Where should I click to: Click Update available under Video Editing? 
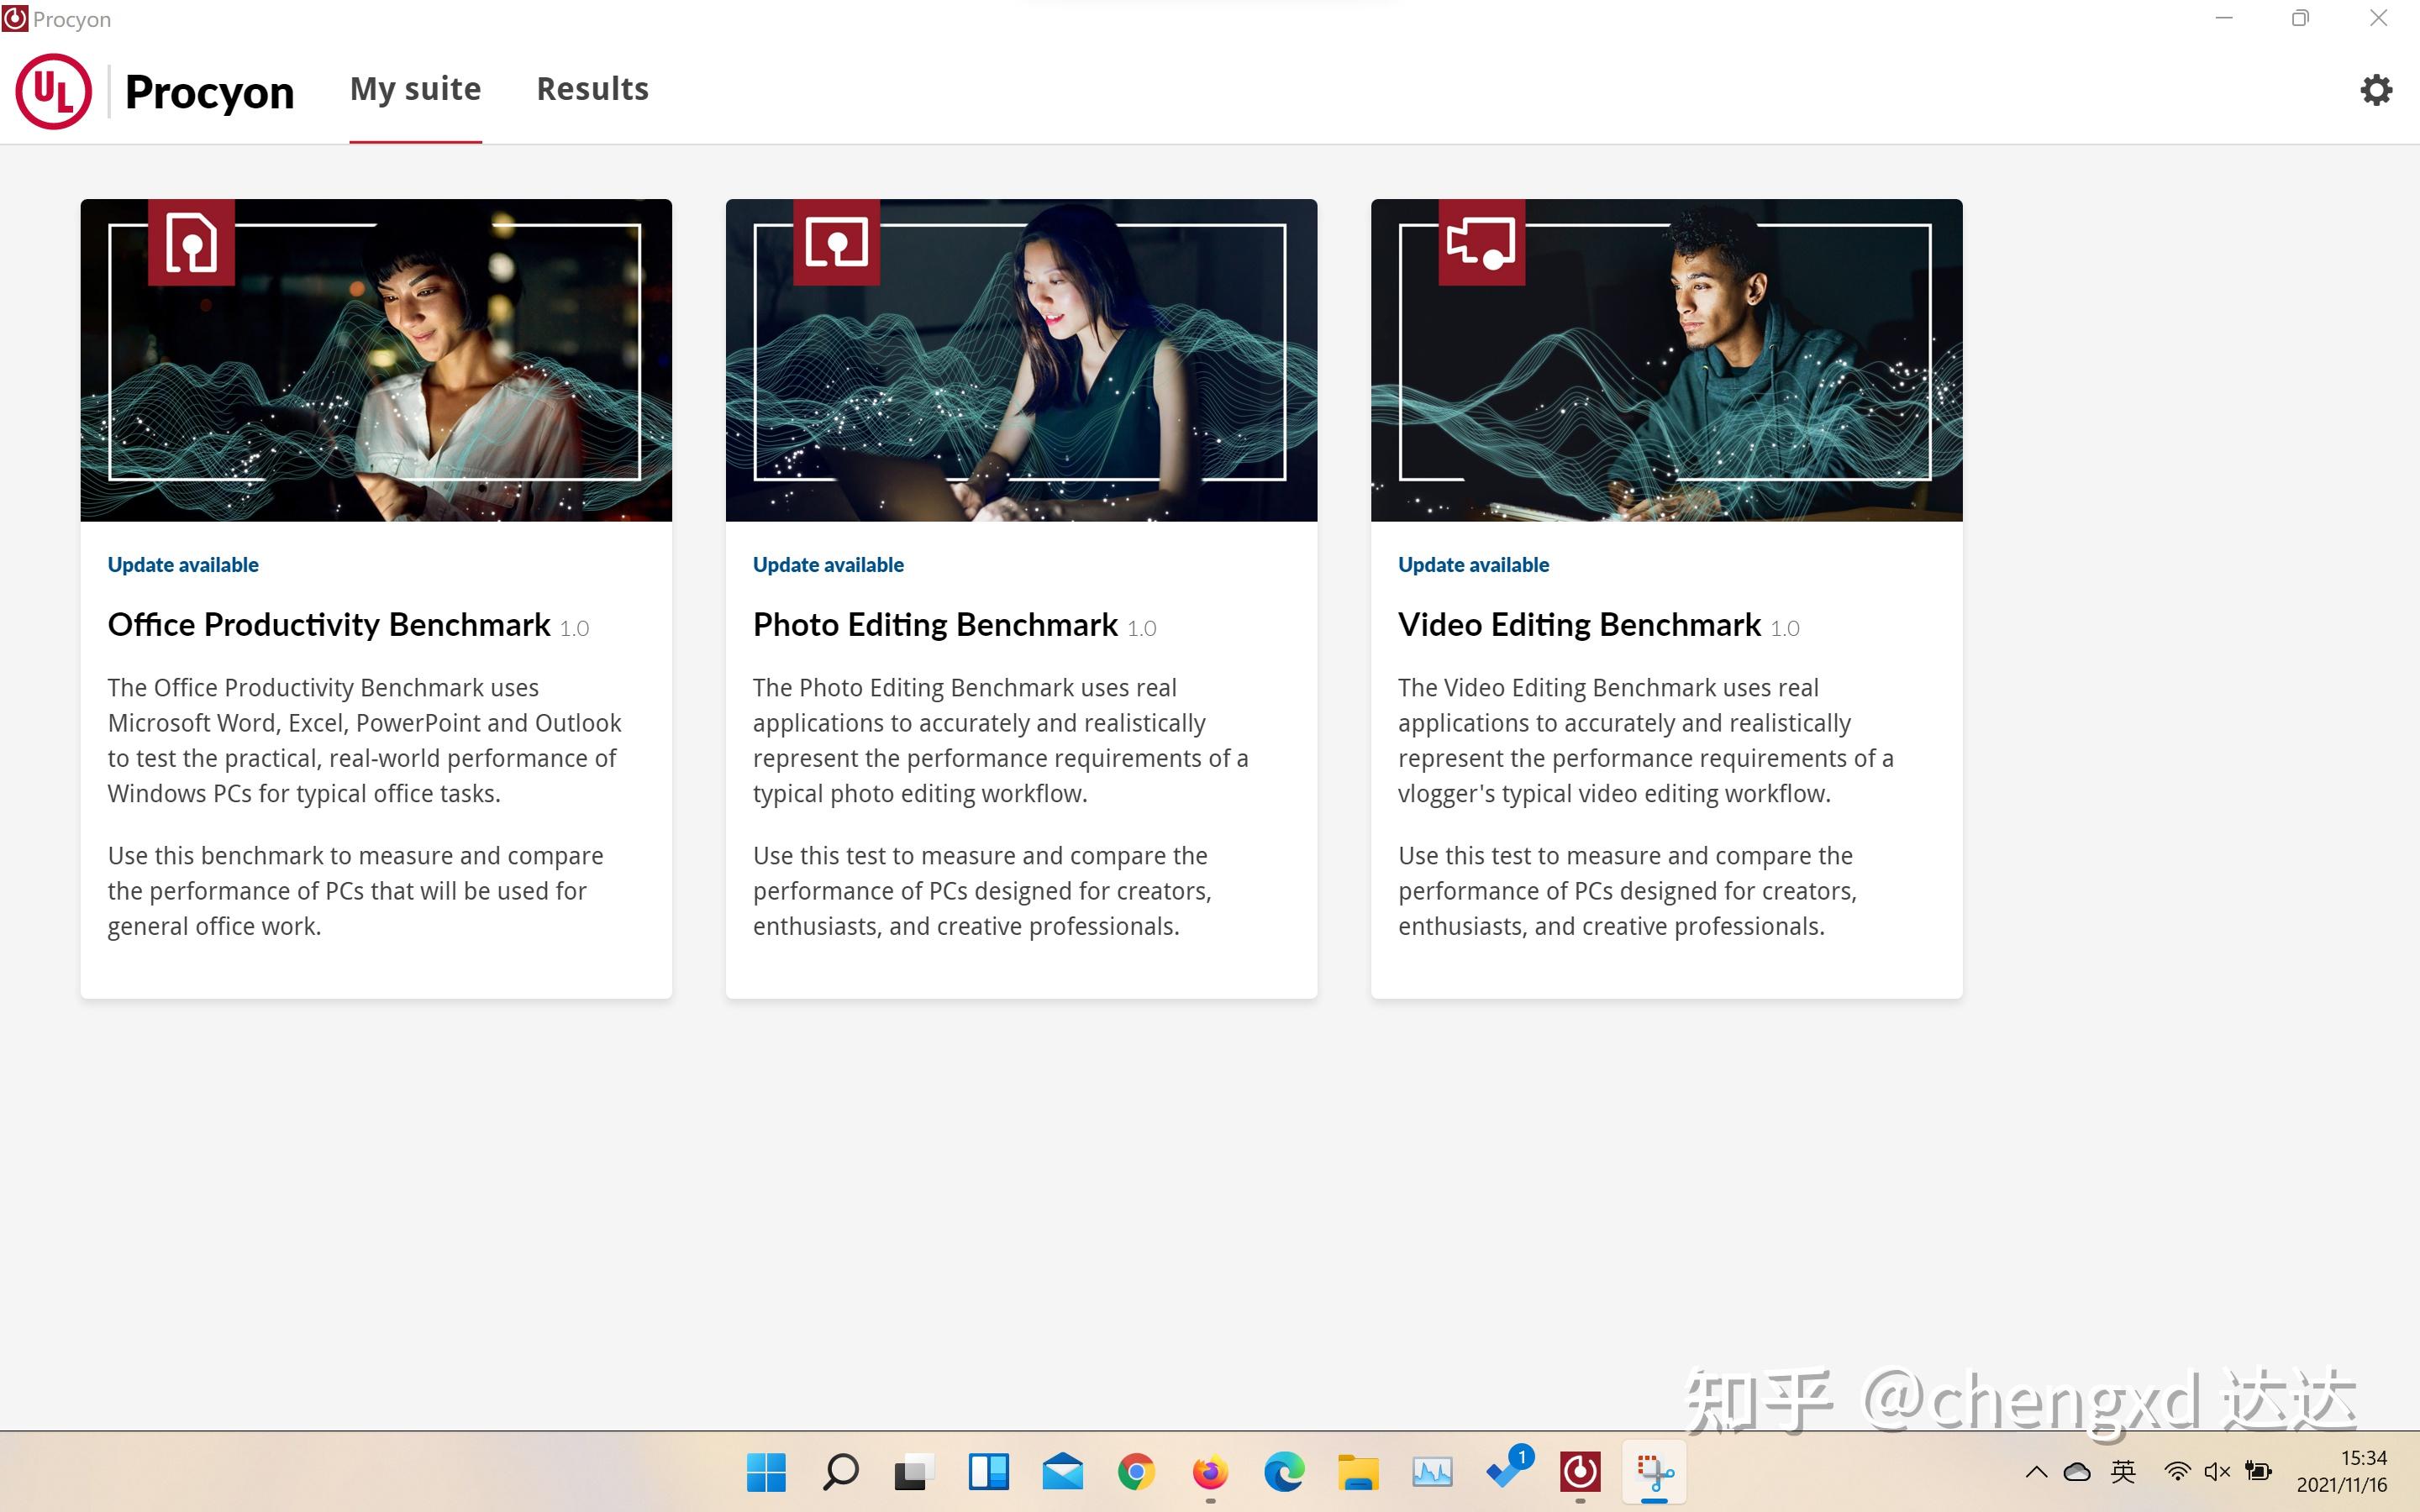point(1473,565)
